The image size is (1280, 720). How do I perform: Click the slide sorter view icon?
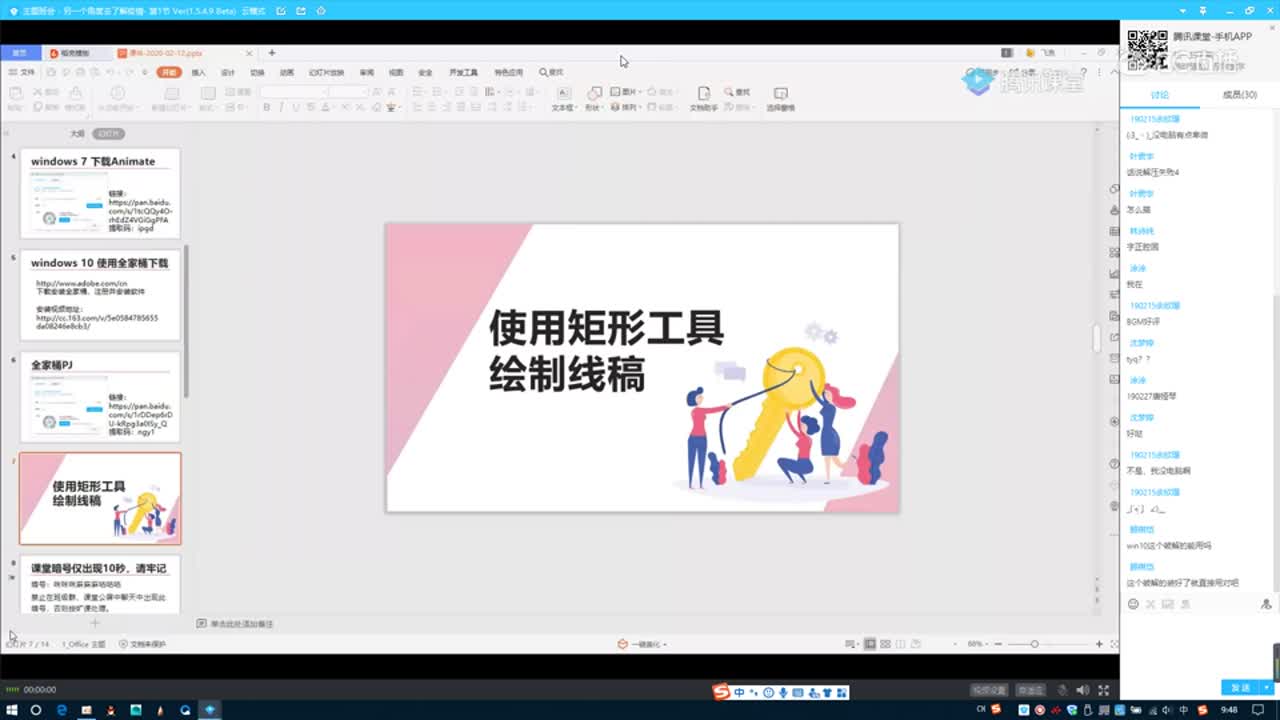pyautogui.click(x=885, y=644)
